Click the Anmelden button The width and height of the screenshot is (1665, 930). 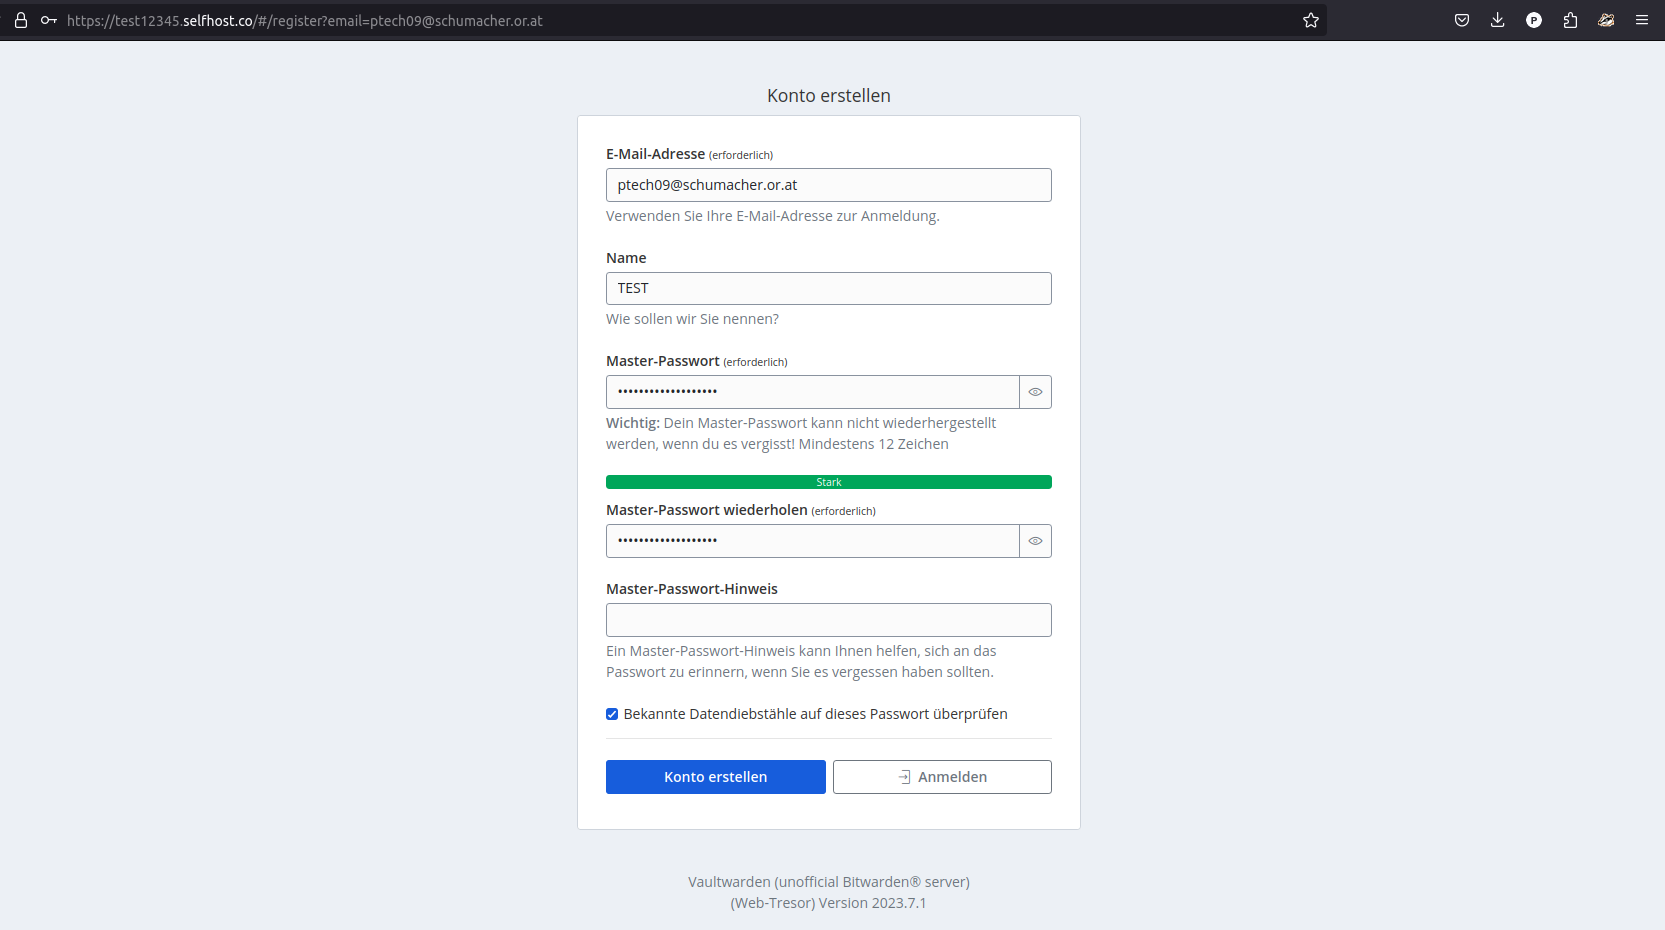tap(942, 777)
